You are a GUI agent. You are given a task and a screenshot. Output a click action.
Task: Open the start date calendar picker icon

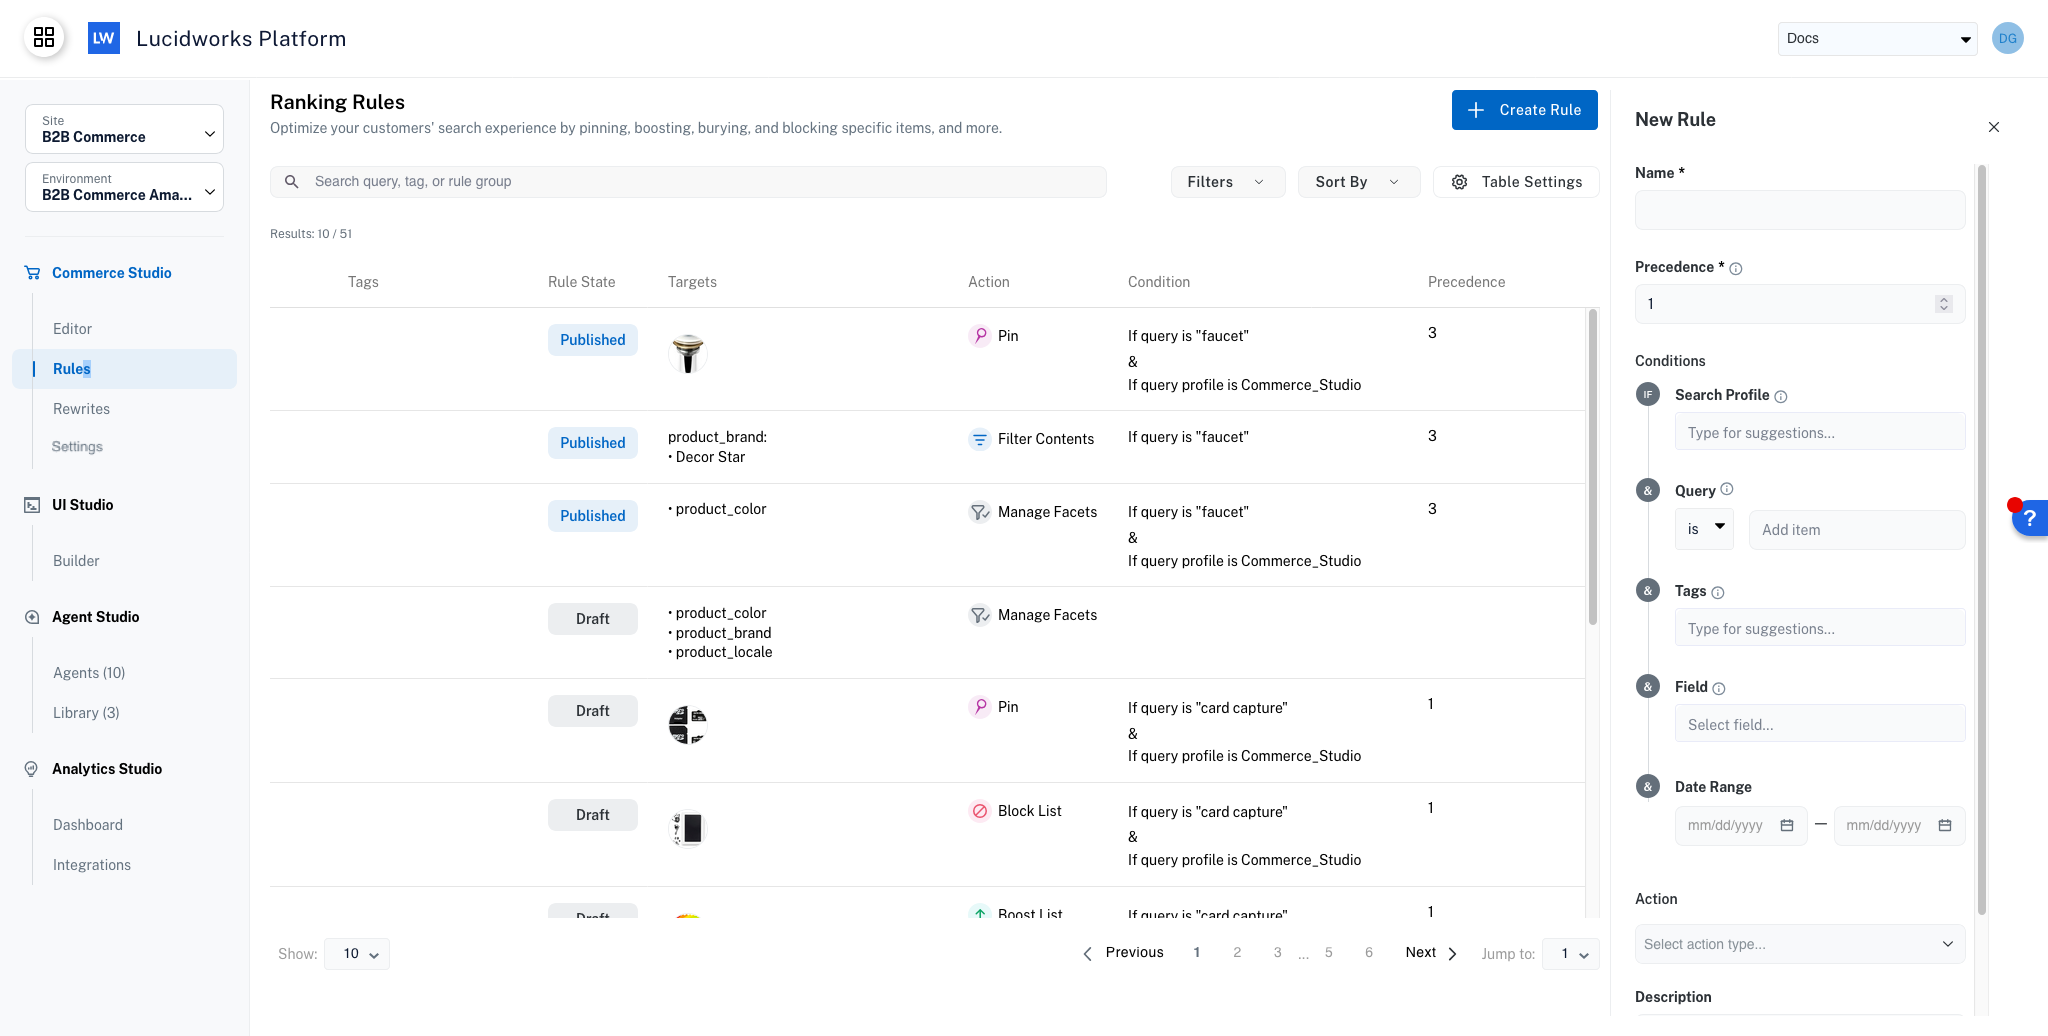1787,825
